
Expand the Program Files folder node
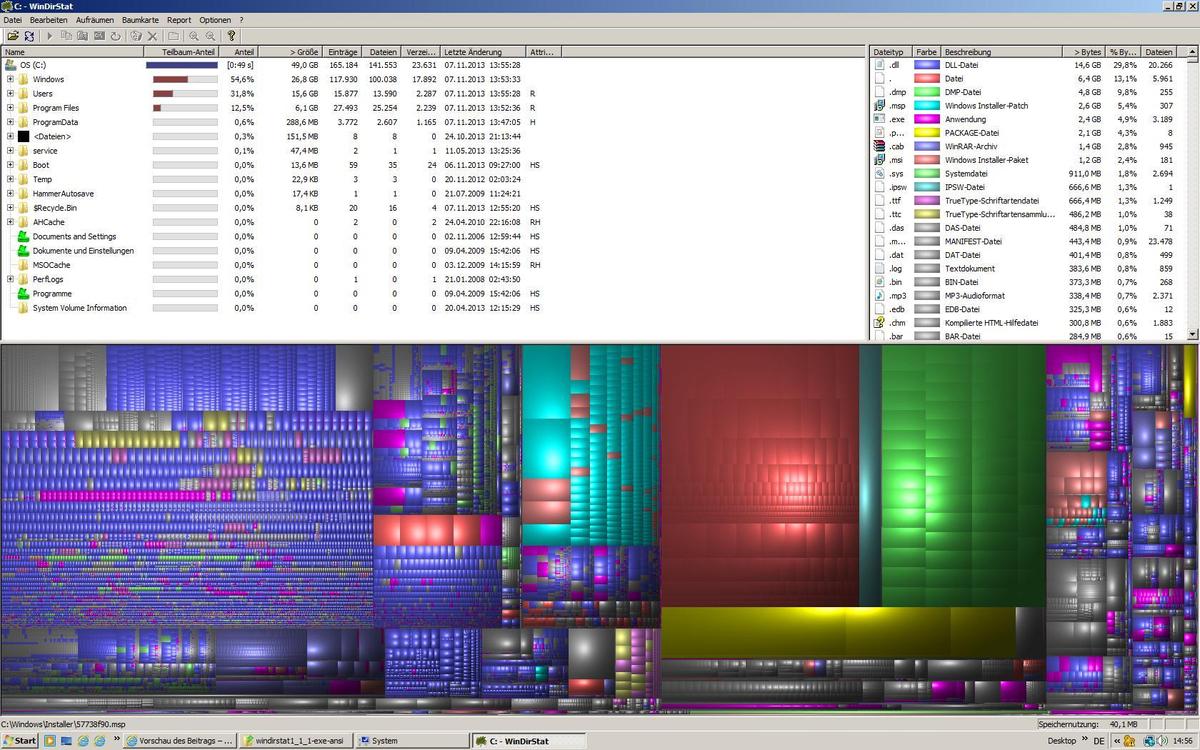[10, 108]
